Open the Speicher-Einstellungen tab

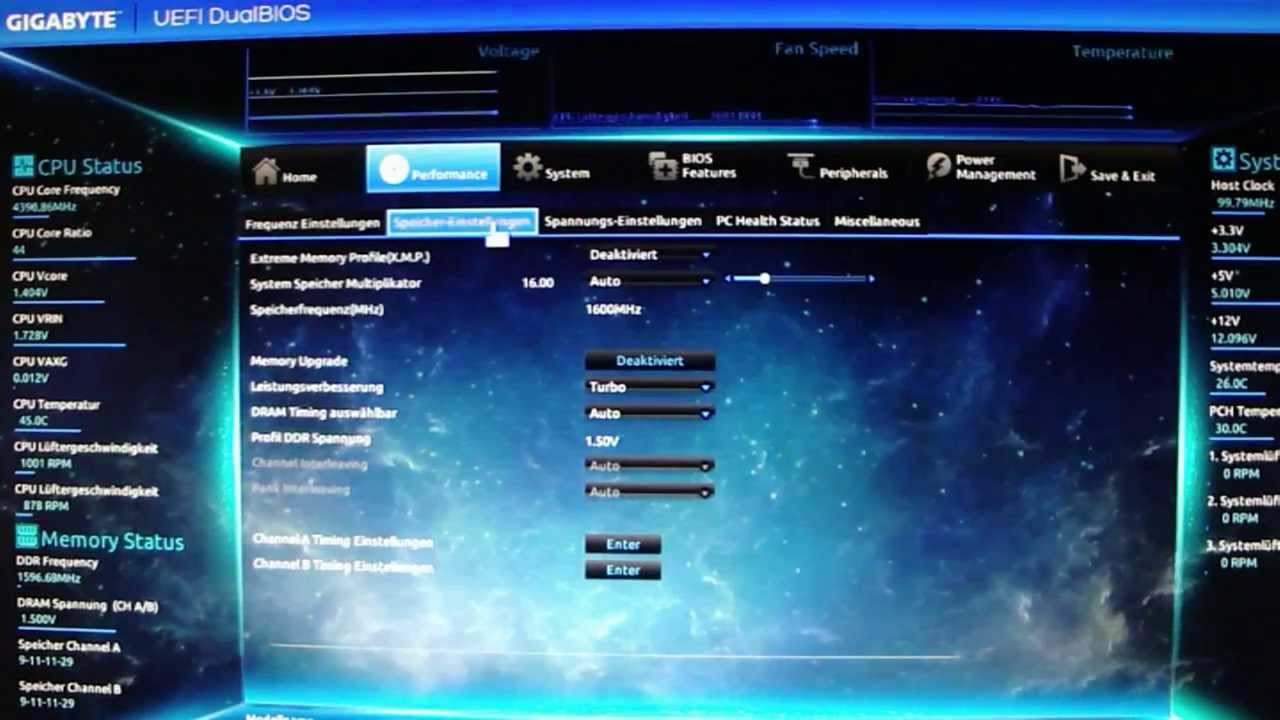462,222
